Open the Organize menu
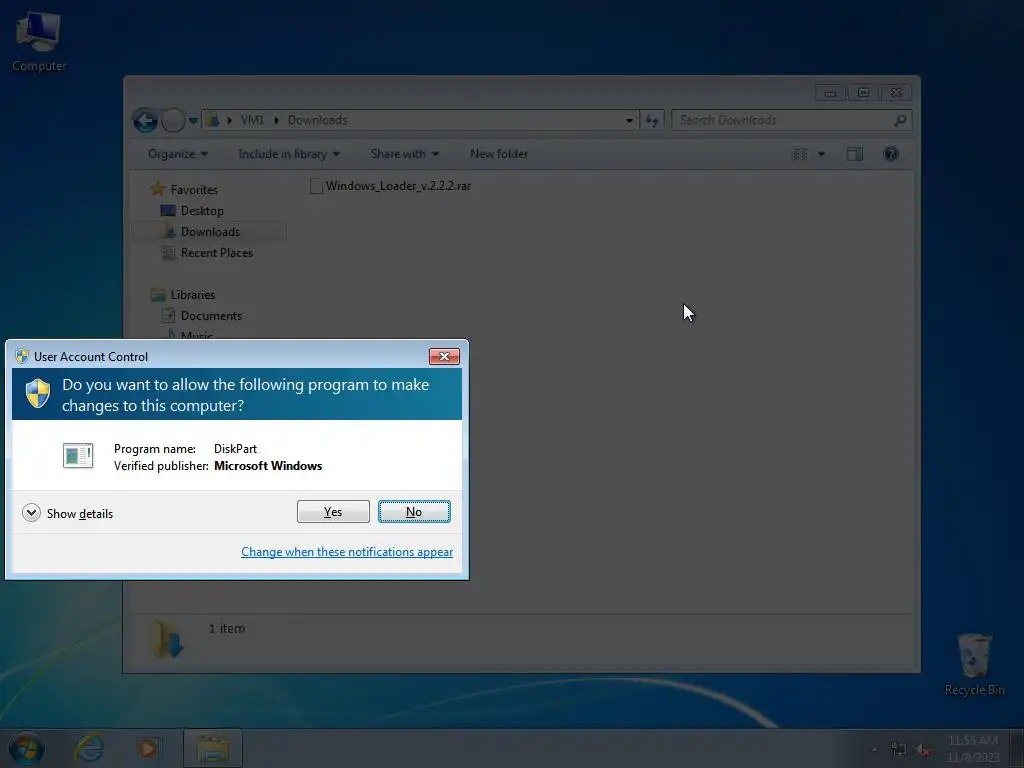The image size is (1024, 768). point(178,154)
